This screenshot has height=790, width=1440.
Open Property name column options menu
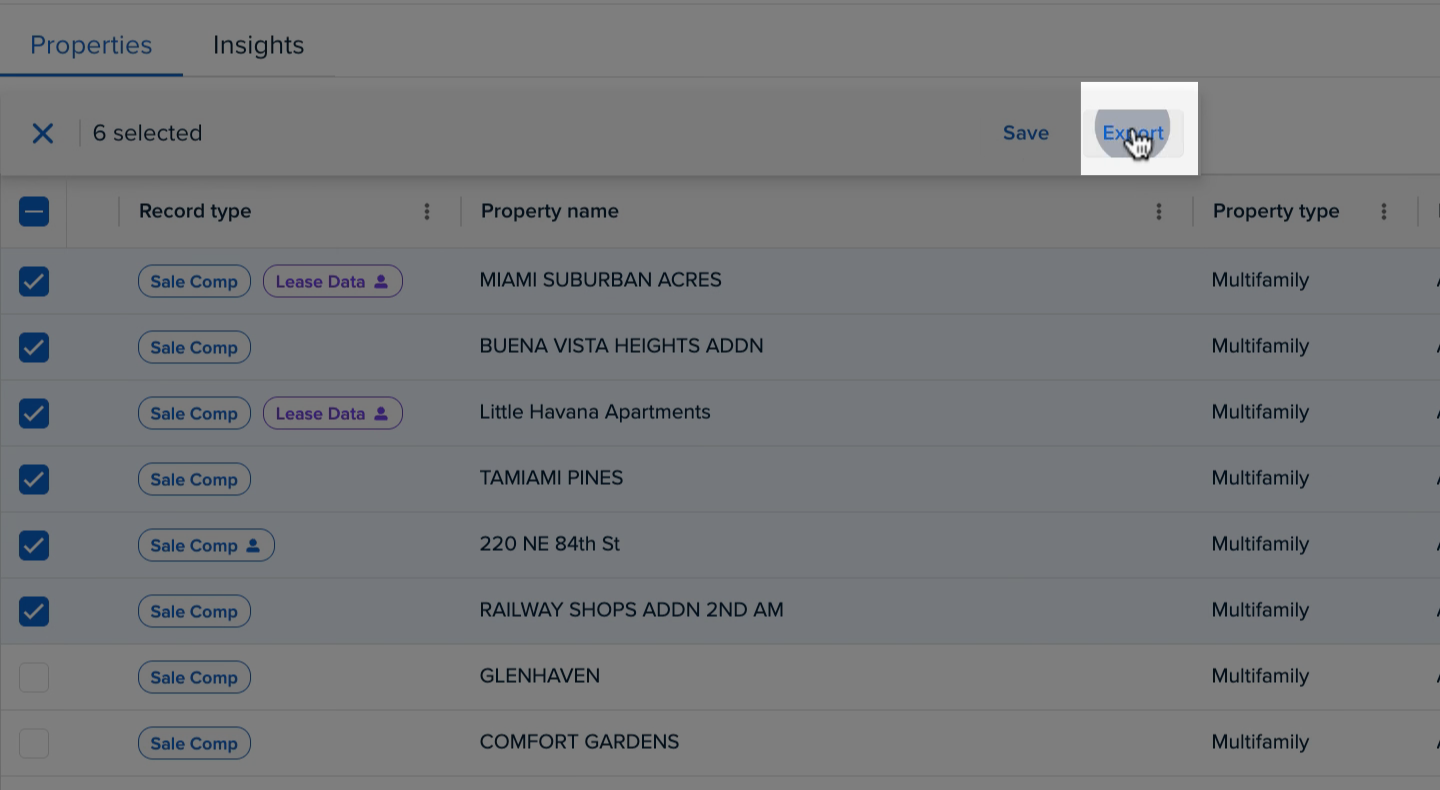1159,211
